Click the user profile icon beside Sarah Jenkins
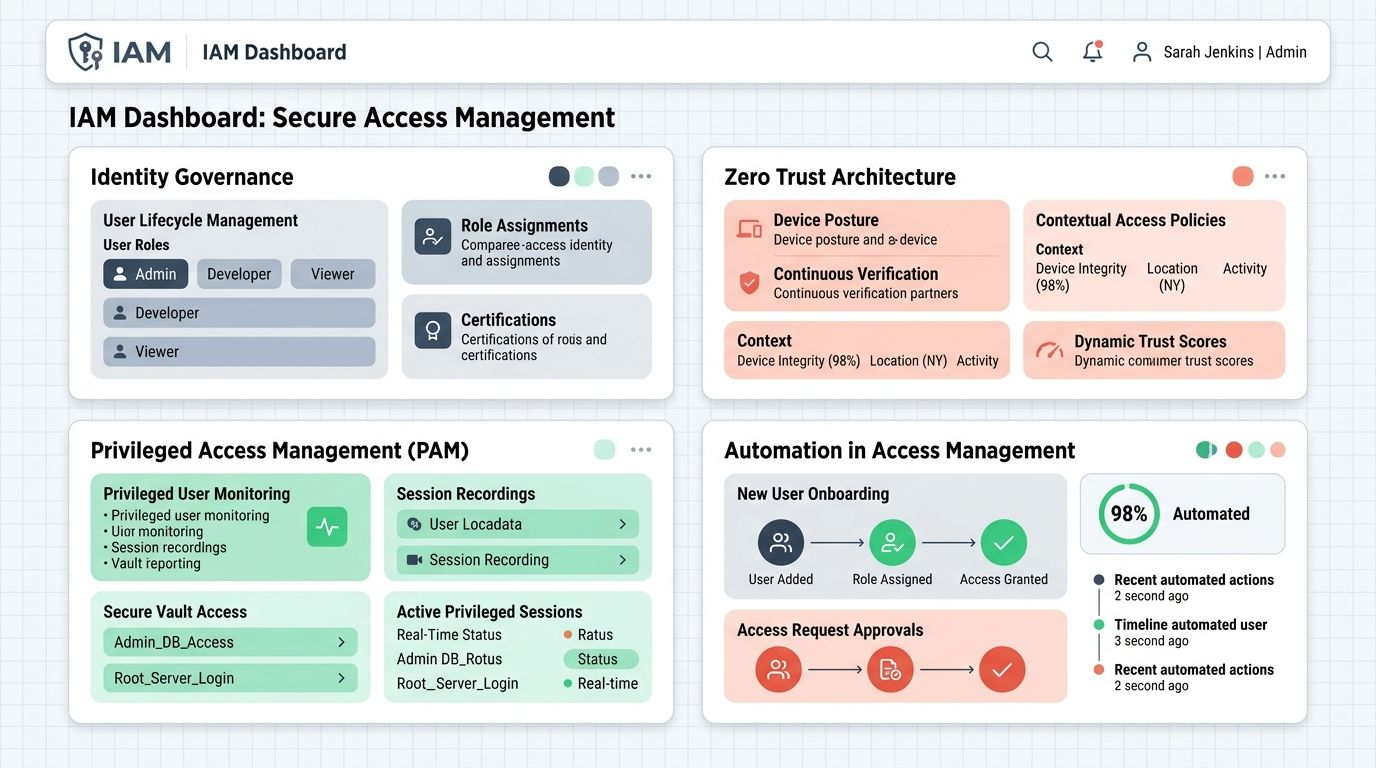1376x768 pixels. point(1141,52)
